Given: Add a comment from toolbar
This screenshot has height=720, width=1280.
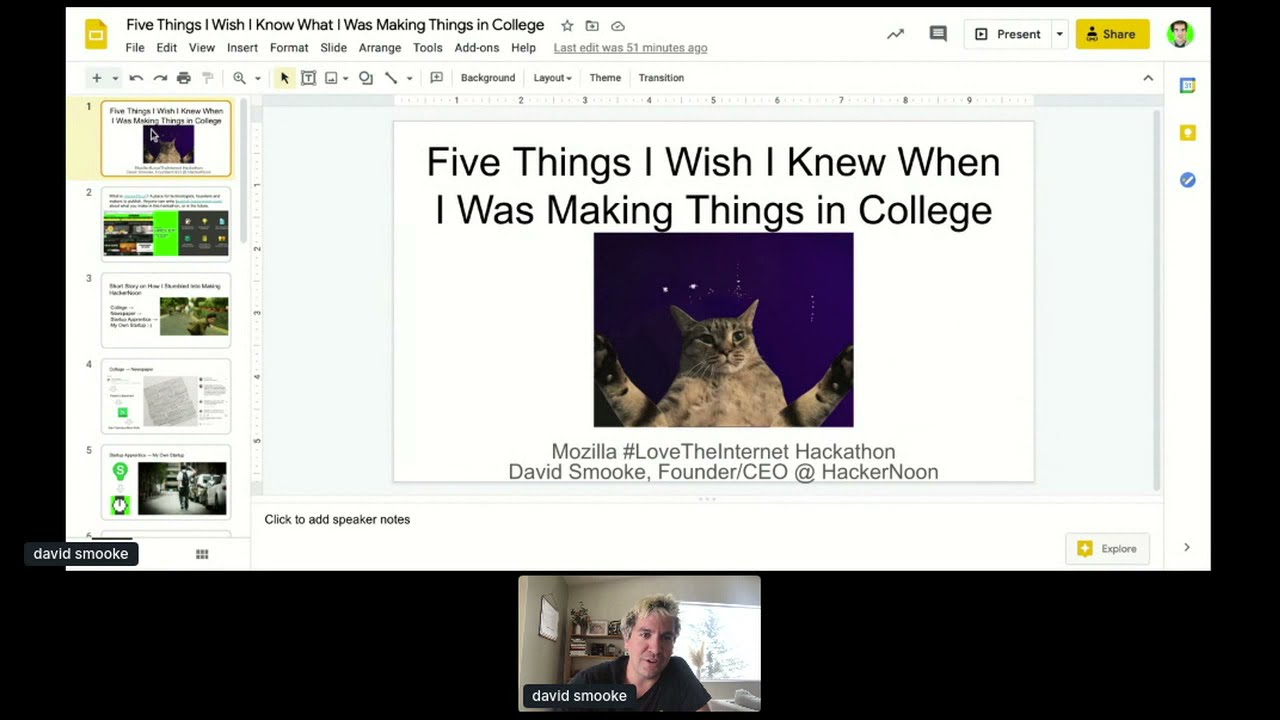Looking at the screenshot, I should point(436,78).
